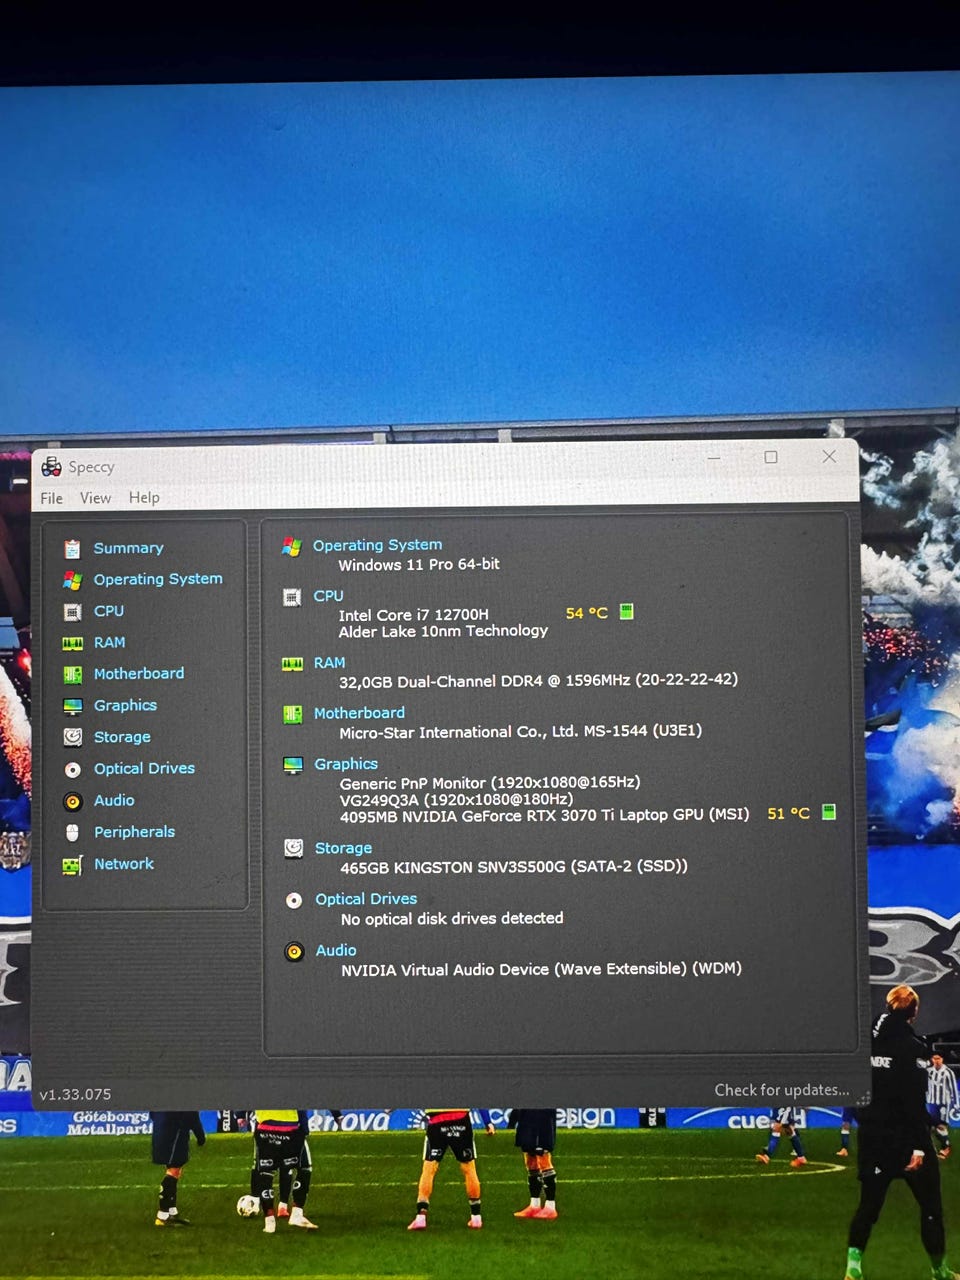Open the File menu
The height and width of the screenshot is (1280, 960).
point(52,498)
